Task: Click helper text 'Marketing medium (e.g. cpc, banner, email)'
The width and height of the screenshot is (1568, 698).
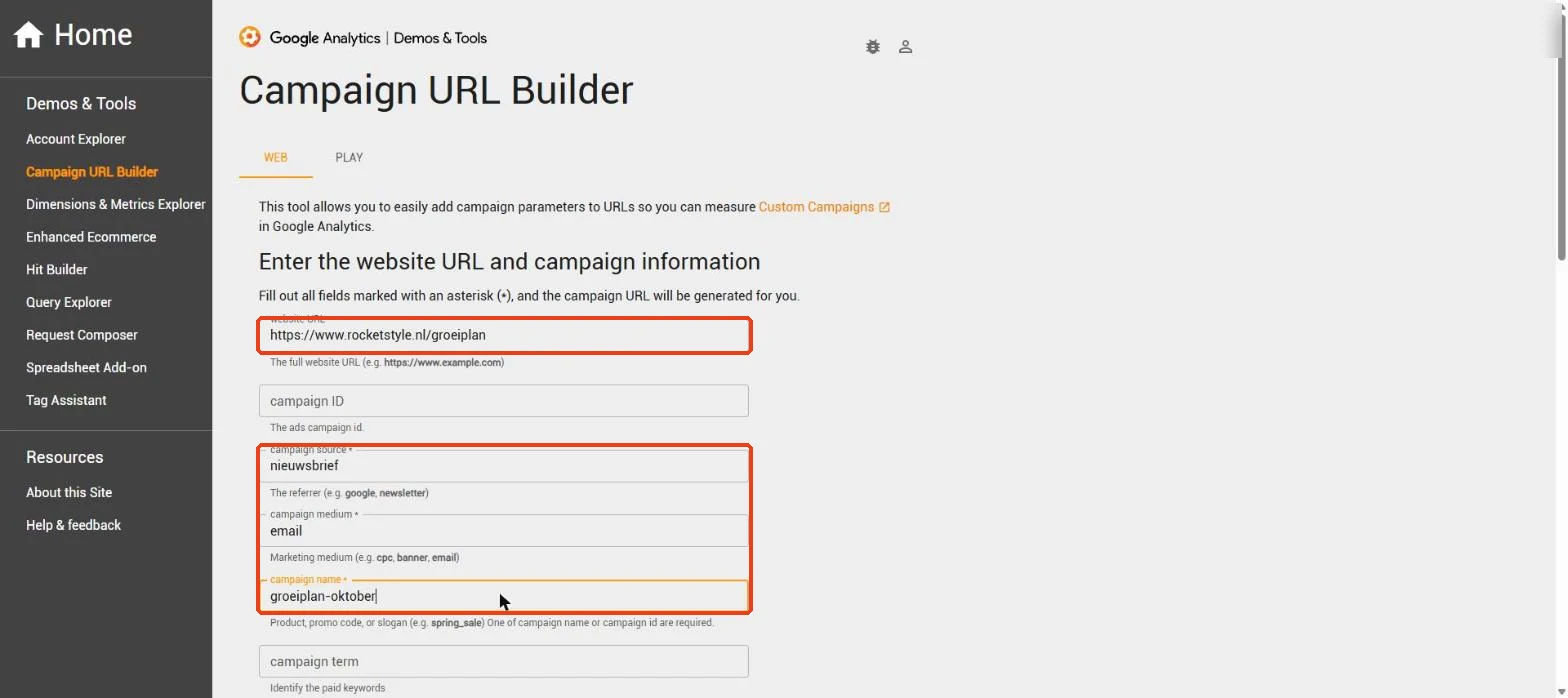Action: (x=365, y=557)
